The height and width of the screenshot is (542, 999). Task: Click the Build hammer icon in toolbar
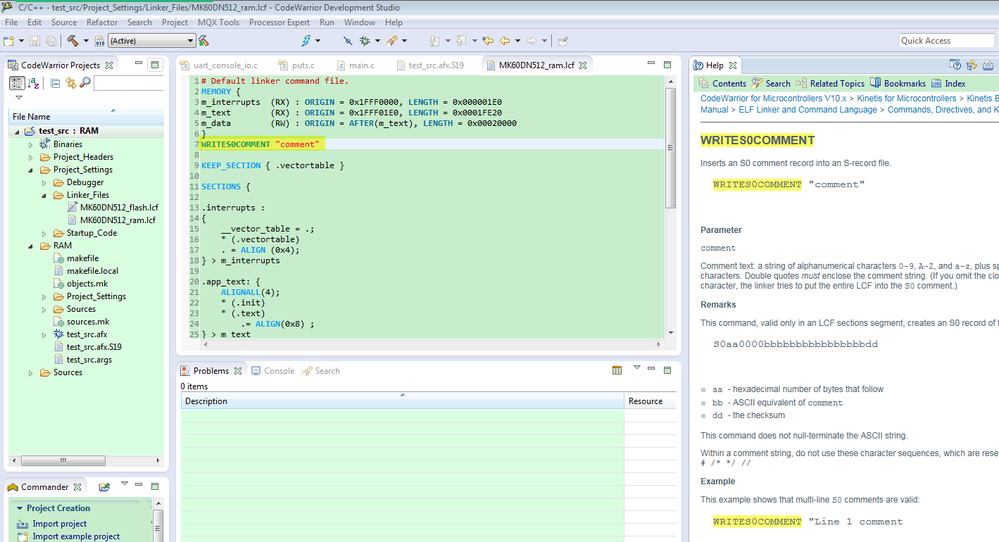coord(72,41)
